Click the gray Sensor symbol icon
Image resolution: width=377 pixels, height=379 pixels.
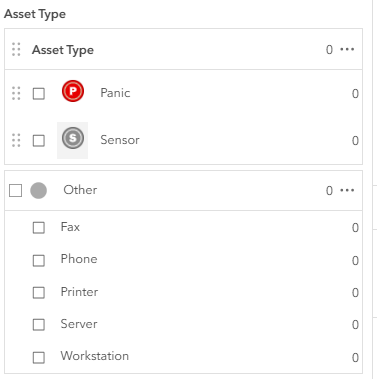(x=73, y=138)
